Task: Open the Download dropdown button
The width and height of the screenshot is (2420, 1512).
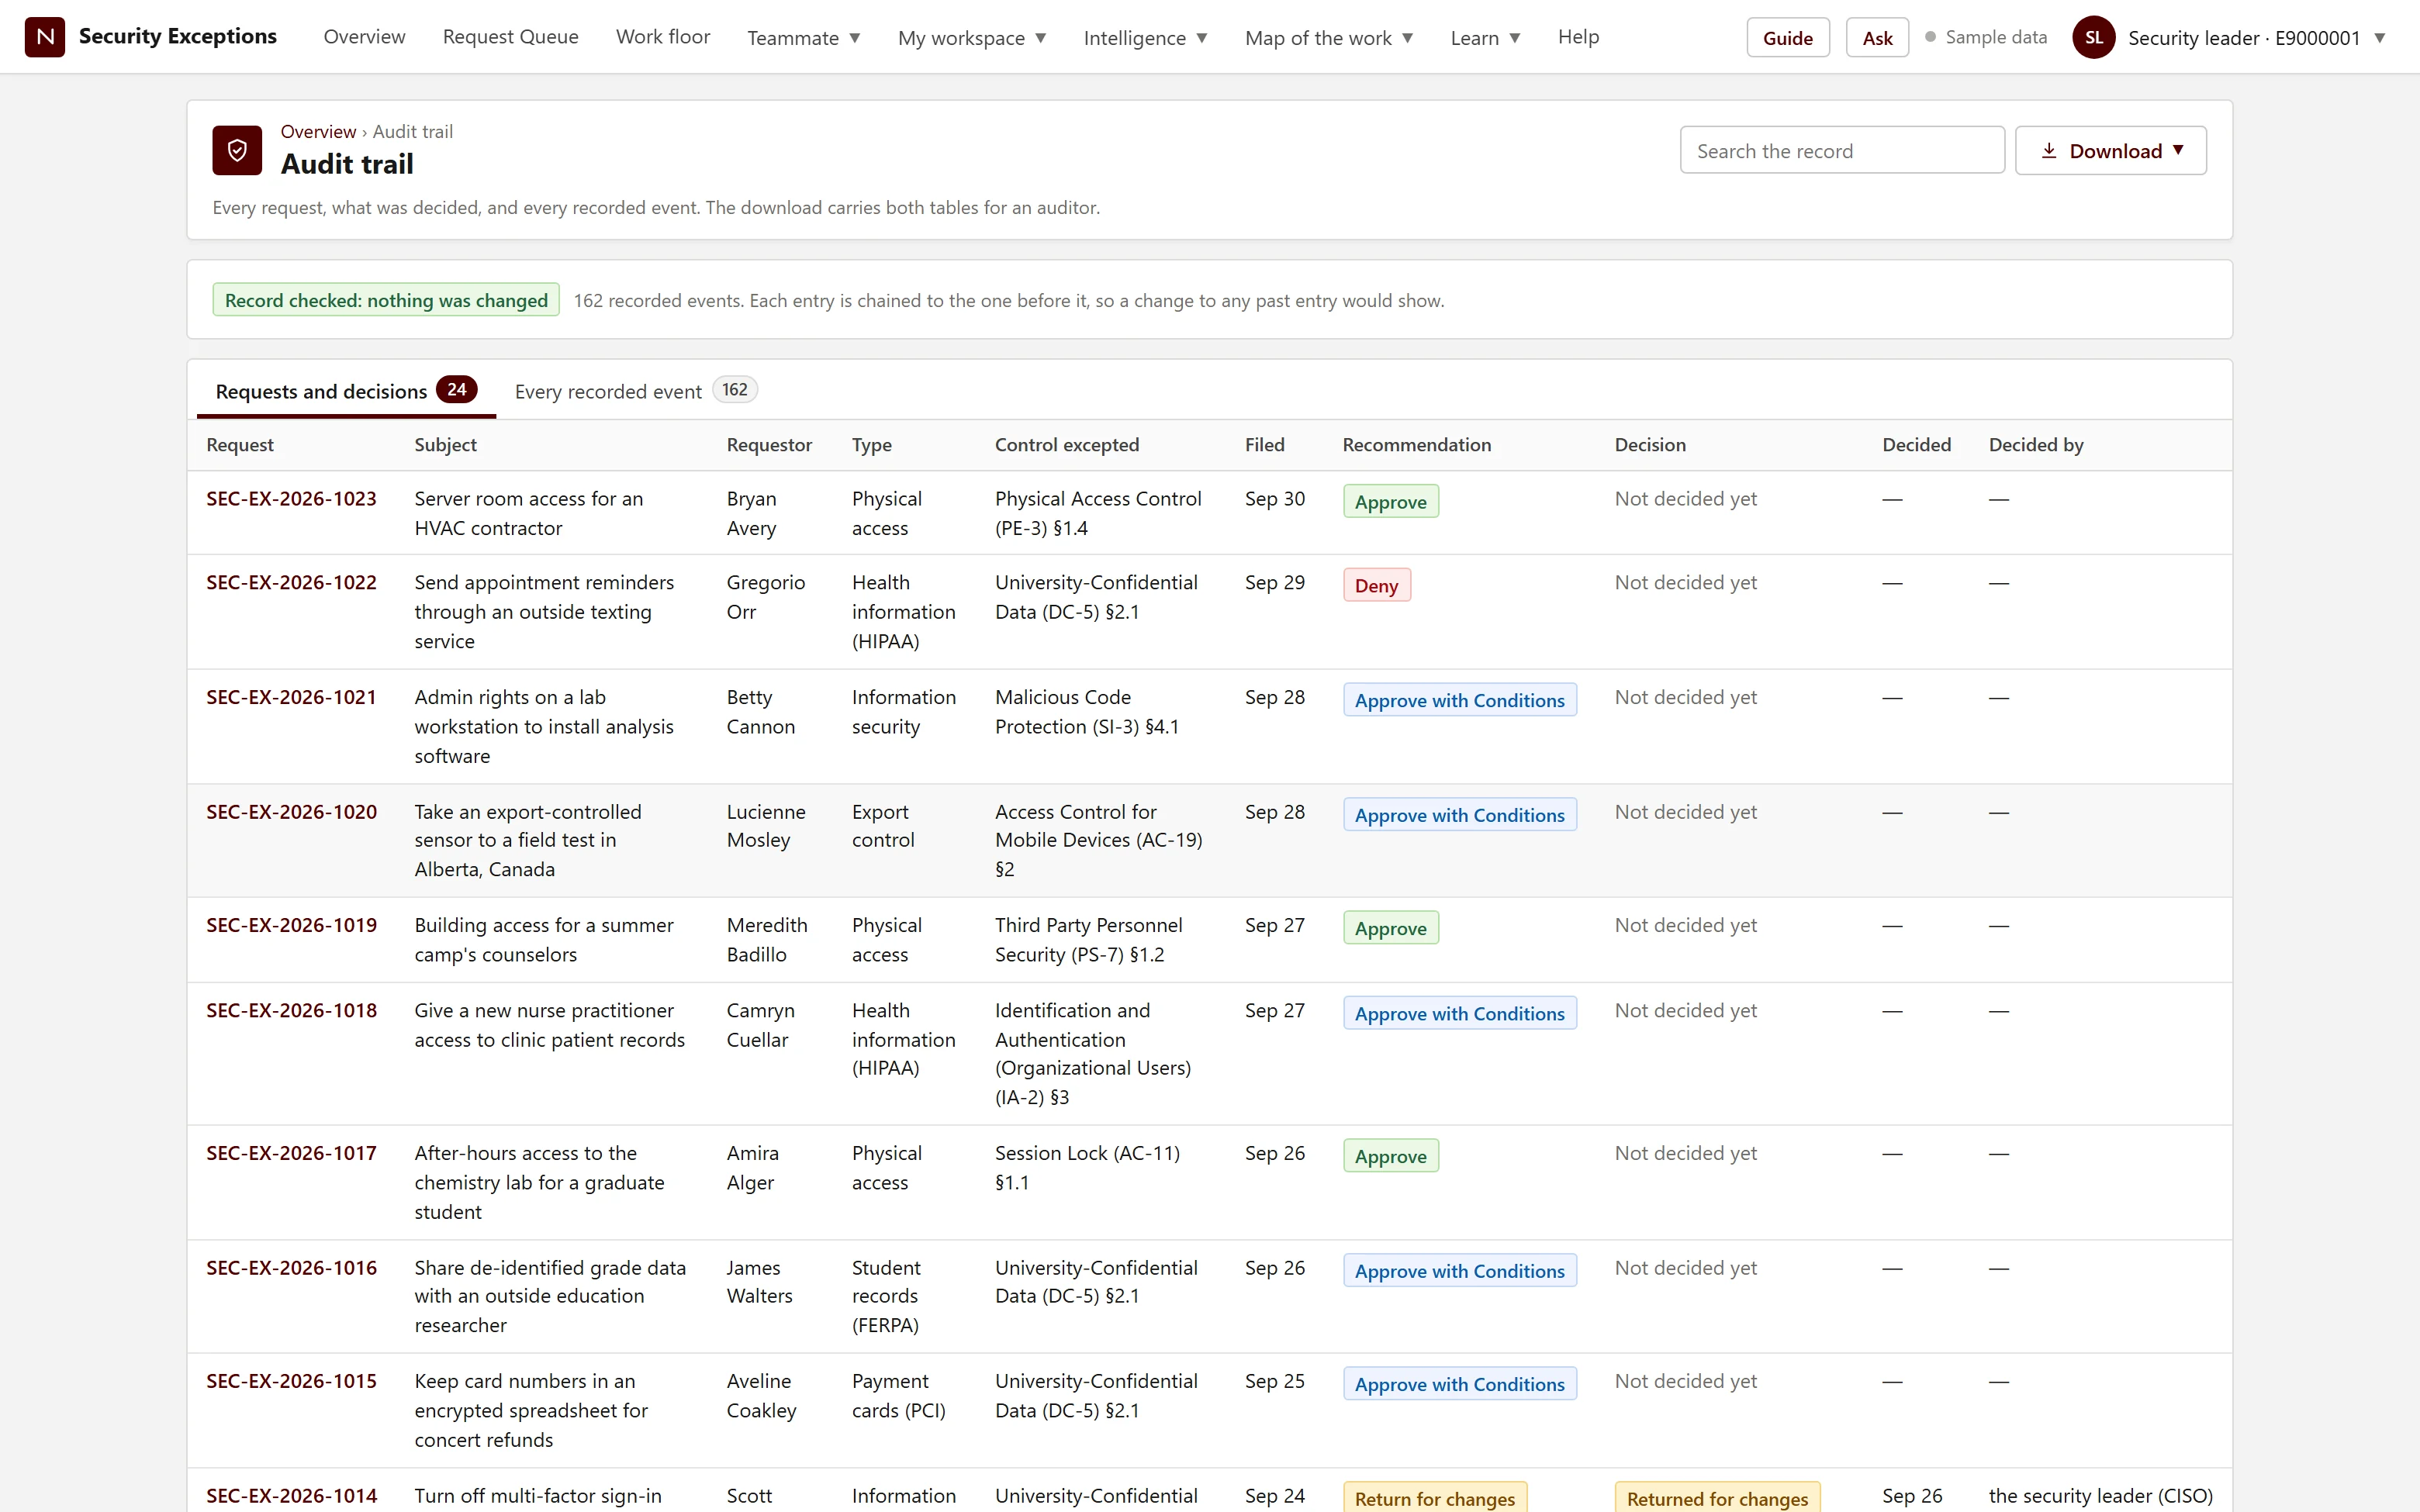Action: click(x=2110, y=150)
